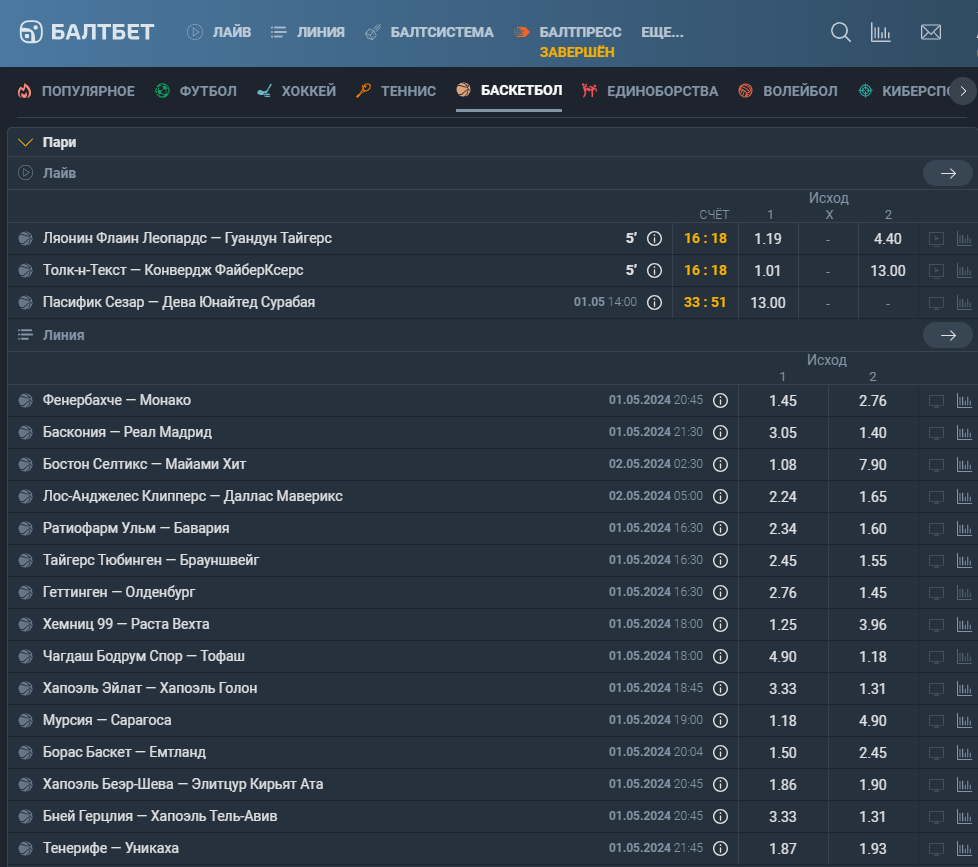Screen dimensions: 978x867
Task: Switch to the Футбол tab
Action: pyautogui.click(x=196, y=91)
